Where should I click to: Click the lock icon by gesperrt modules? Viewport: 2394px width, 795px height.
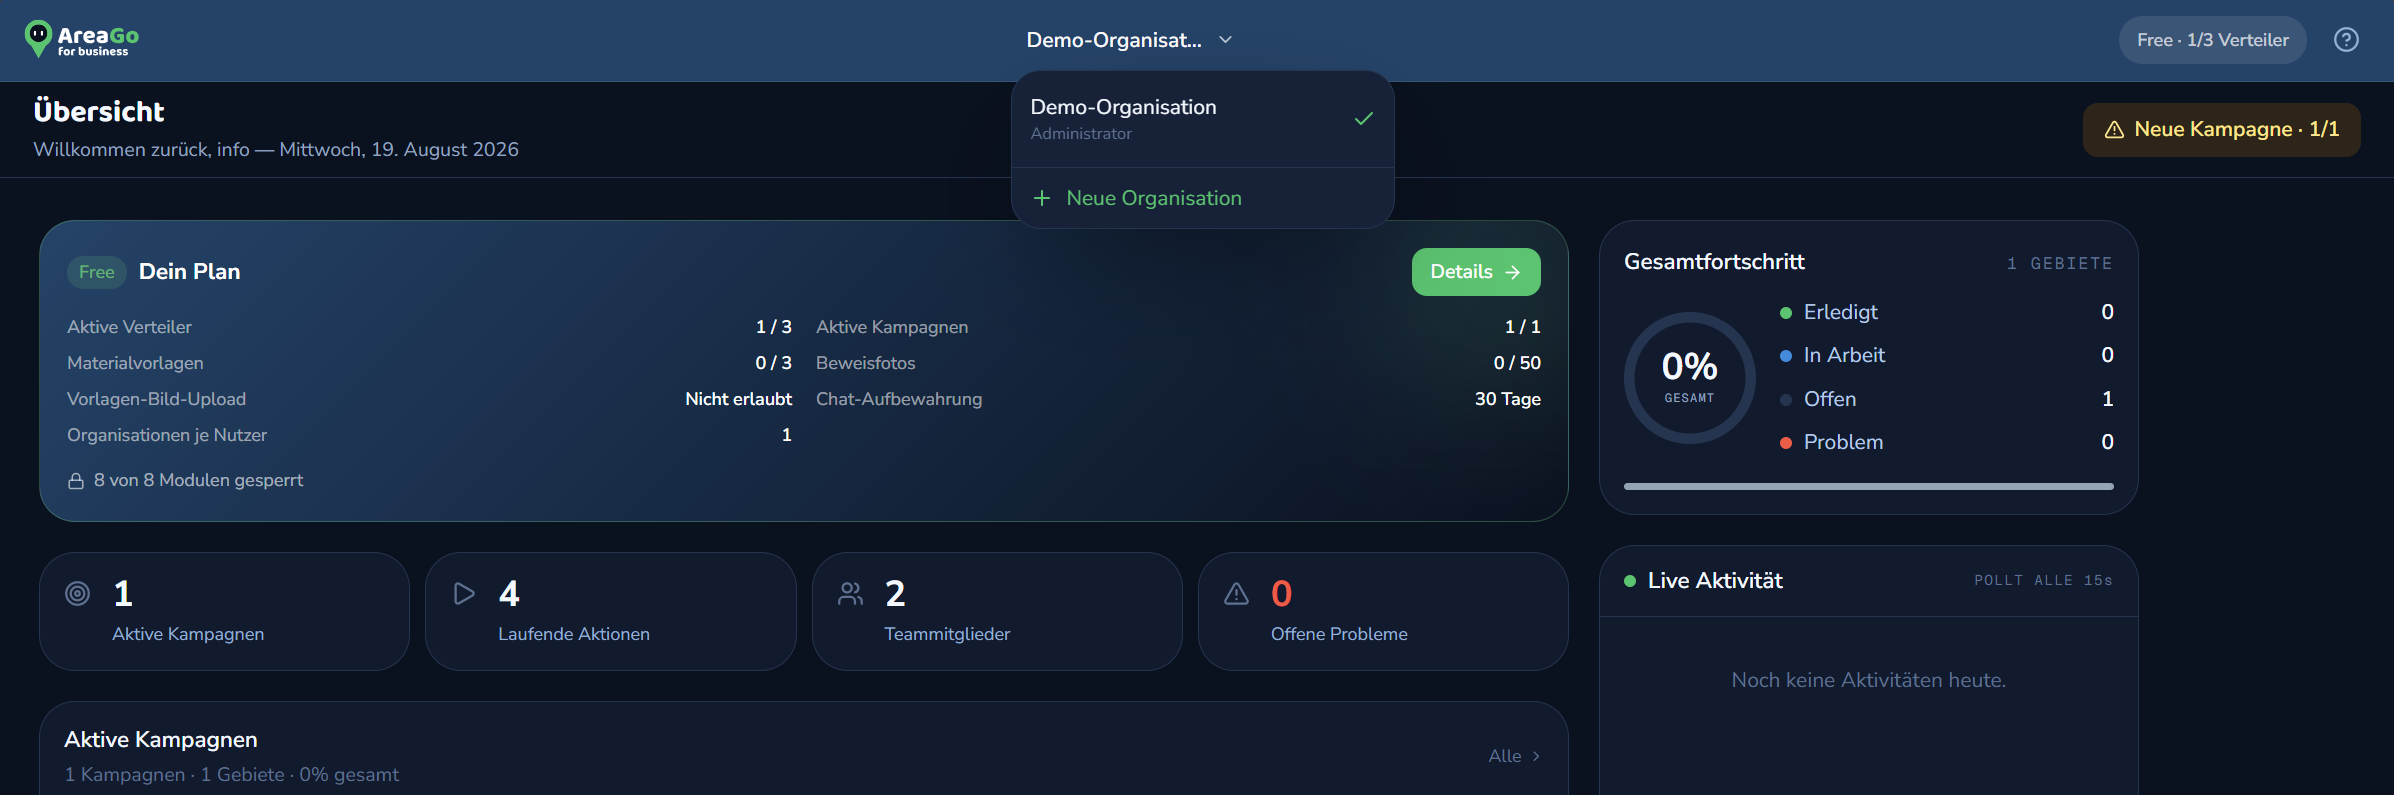76,481
